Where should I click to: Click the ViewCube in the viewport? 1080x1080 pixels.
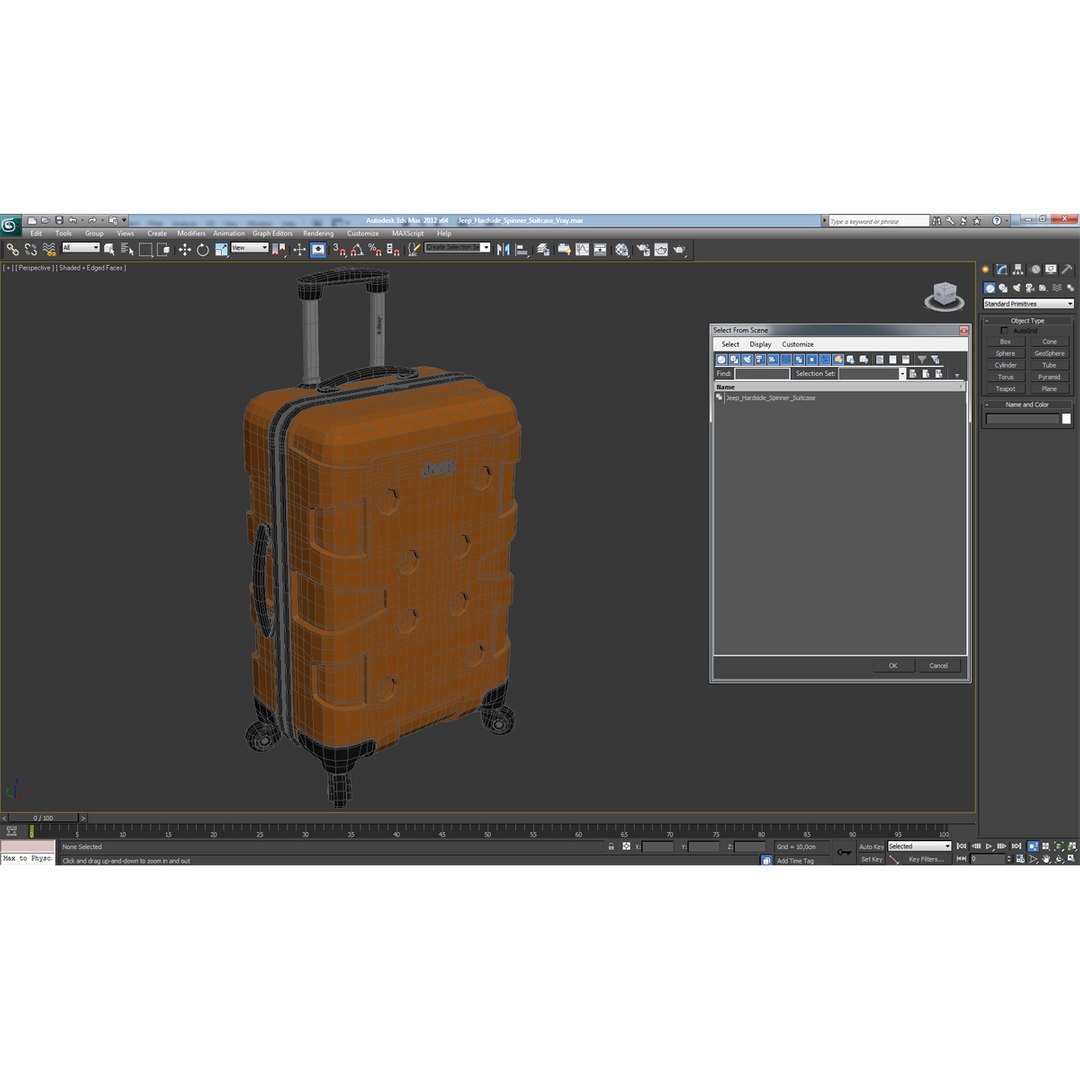tap(944, 295)
